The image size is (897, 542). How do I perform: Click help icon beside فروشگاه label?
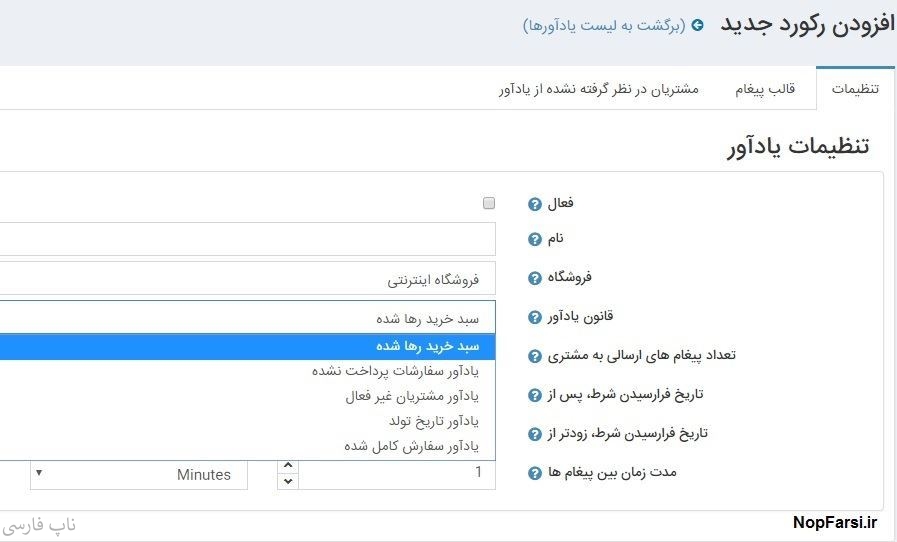click(534, 278)
